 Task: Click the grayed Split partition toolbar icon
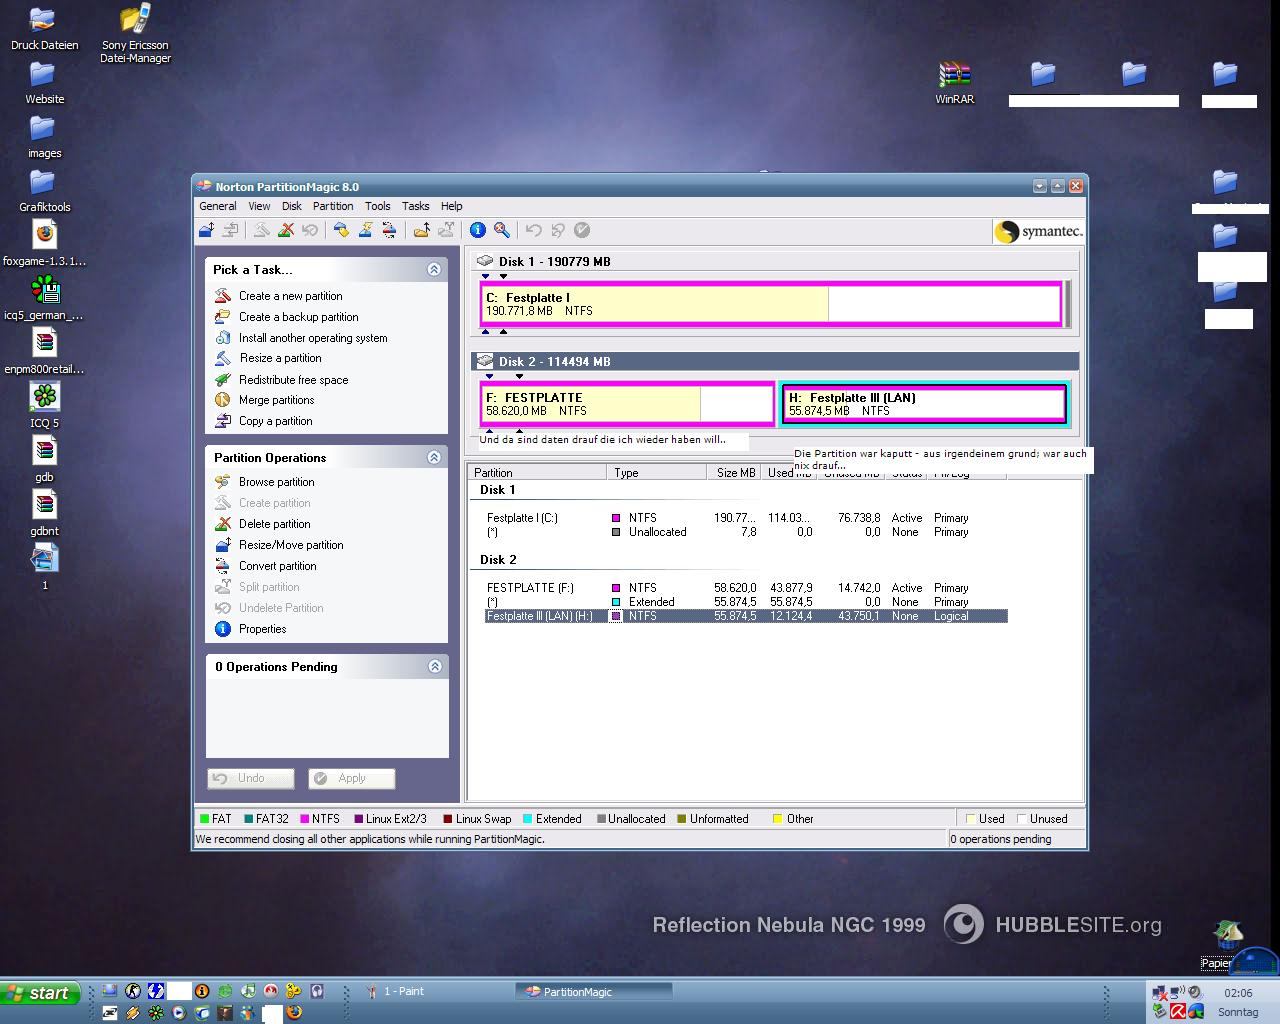pos(446,230)
